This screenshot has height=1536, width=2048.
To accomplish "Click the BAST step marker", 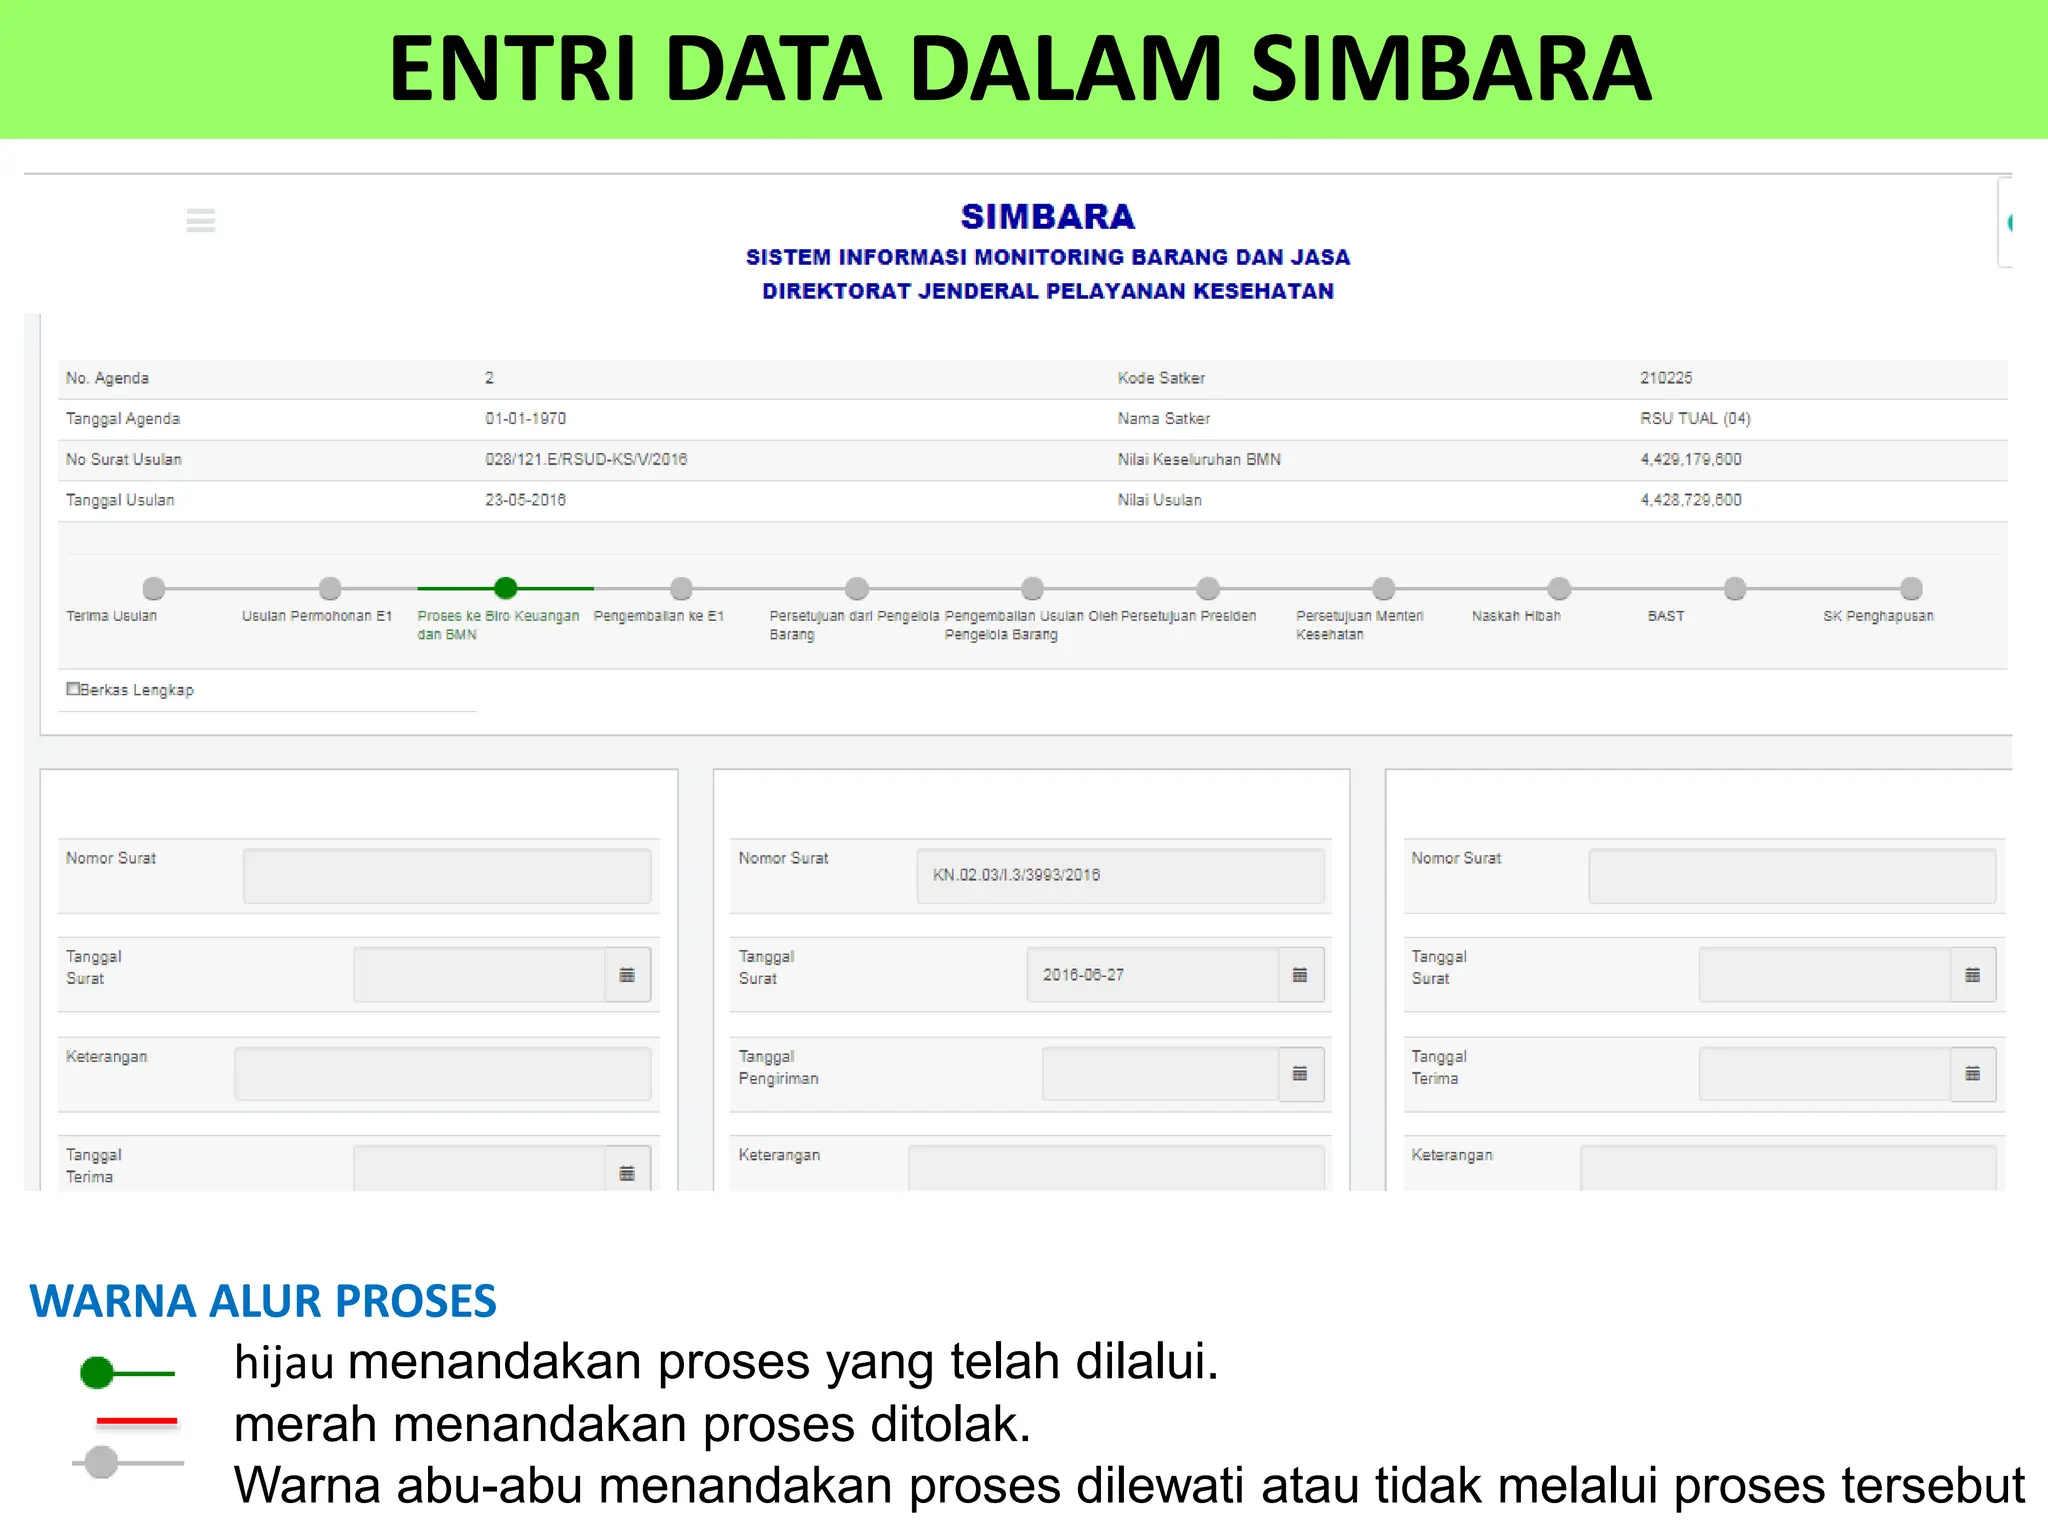I will pos(1735,588).
